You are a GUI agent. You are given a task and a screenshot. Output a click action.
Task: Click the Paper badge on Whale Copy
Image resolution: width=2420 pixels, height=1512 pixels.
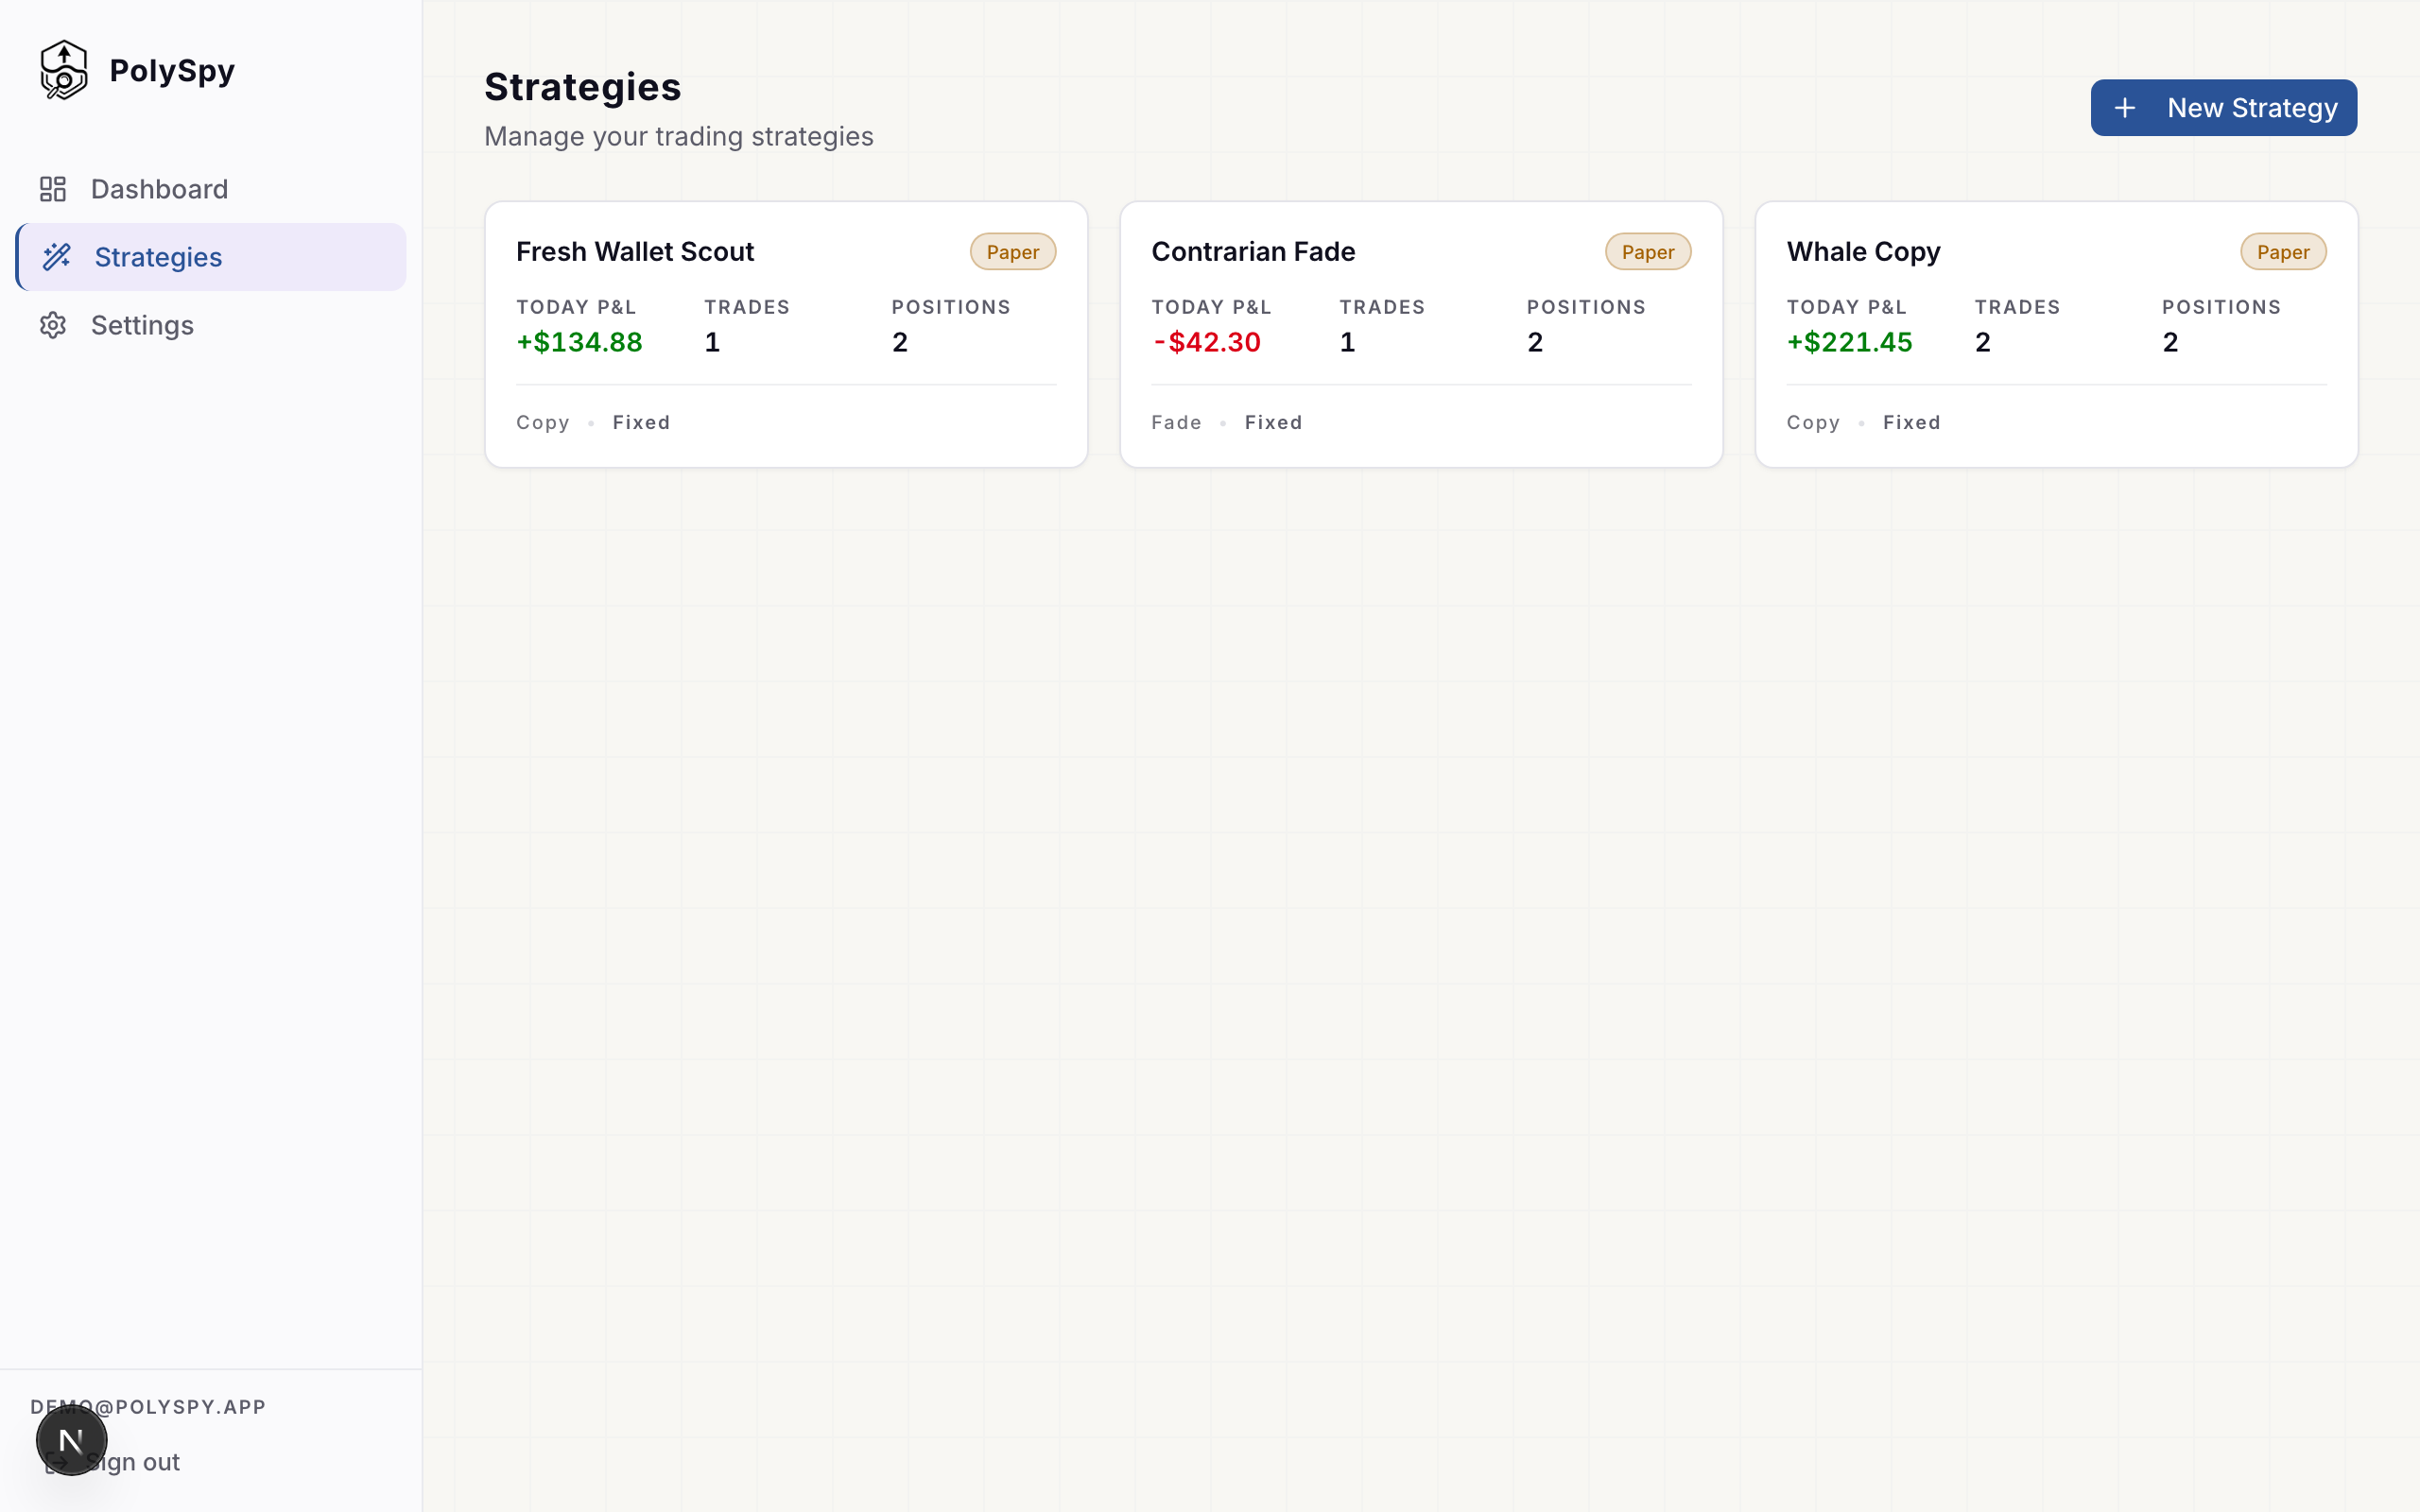pyautogui.click(x=2282, y=252)
